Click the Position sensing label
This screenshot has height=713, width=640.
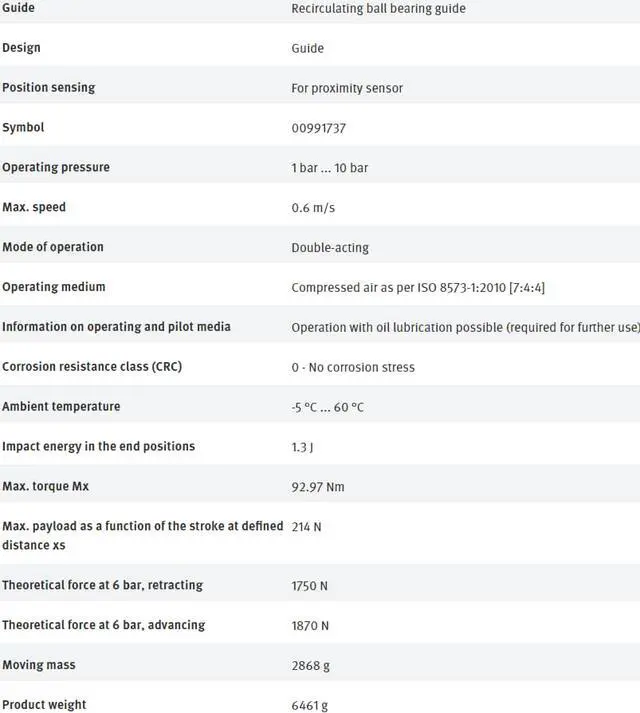click(48, 87)
